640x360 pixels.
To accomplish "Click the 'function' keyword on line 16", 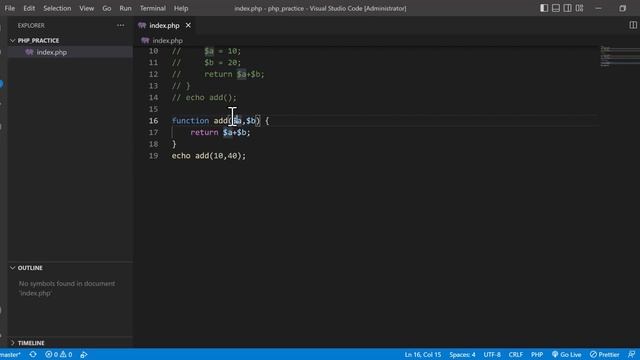I will [x=190, y=121].
